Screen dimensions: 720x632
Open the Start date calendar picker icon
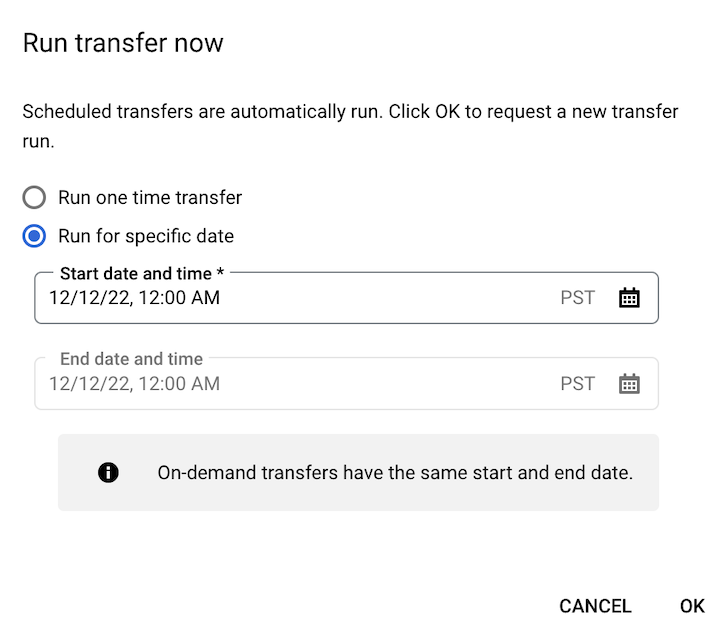629,298
